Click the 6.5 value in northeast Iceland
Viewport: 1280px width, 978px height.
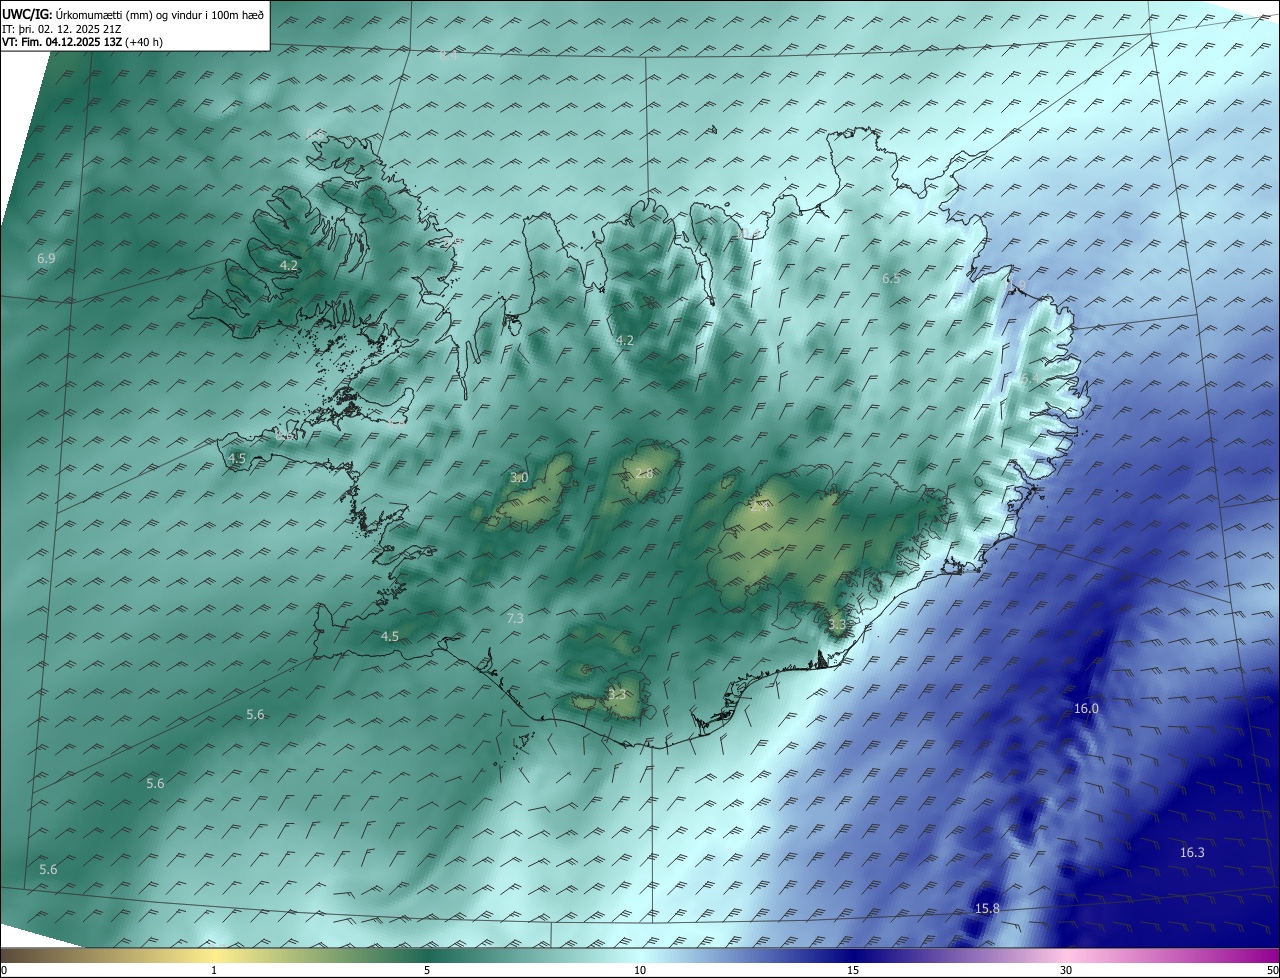[891, 279]
